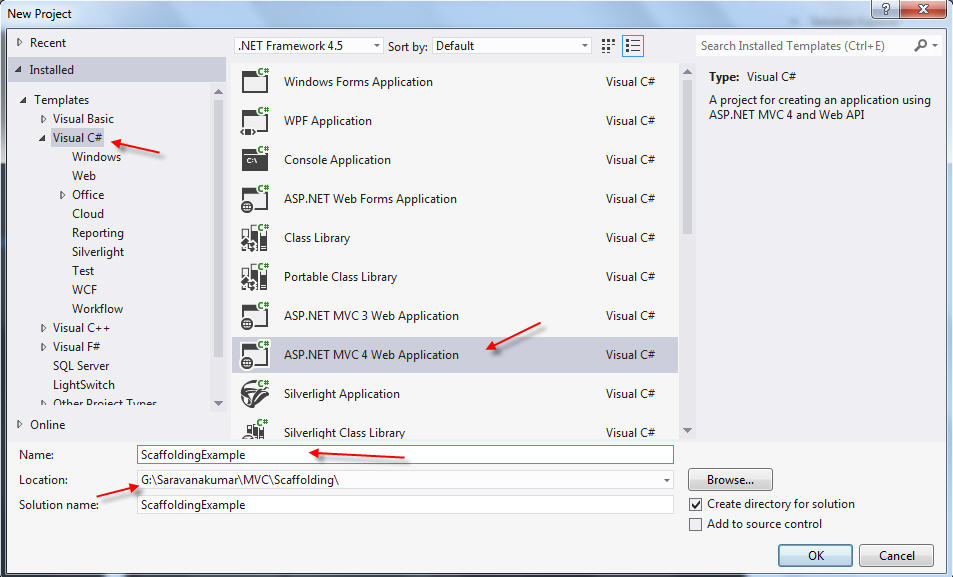The image size is (953, 577).
Task: Collapse the Visual C# node
Action: coord(42,138)
